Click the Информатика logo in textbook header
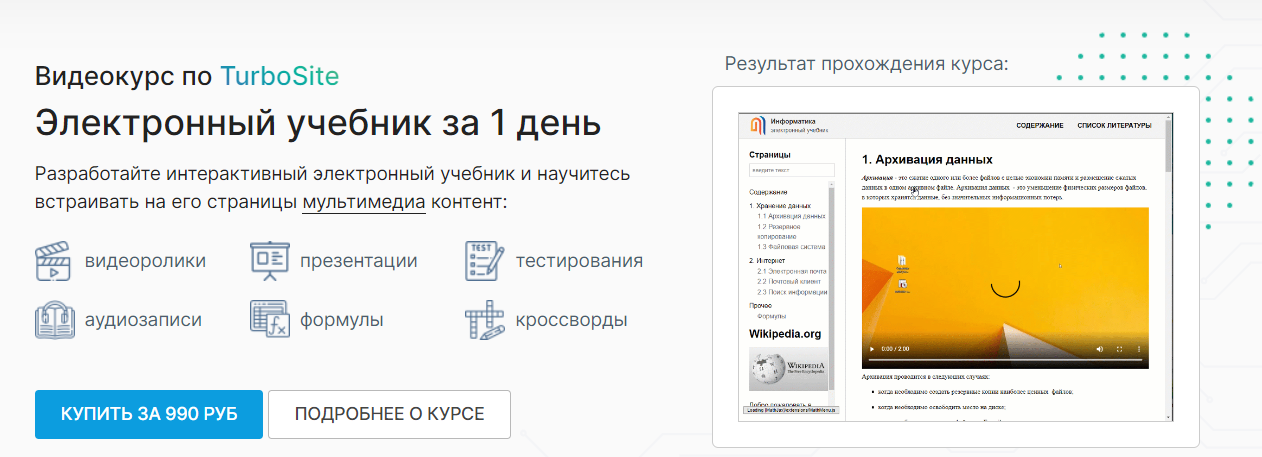 click(x=759, y=126)
